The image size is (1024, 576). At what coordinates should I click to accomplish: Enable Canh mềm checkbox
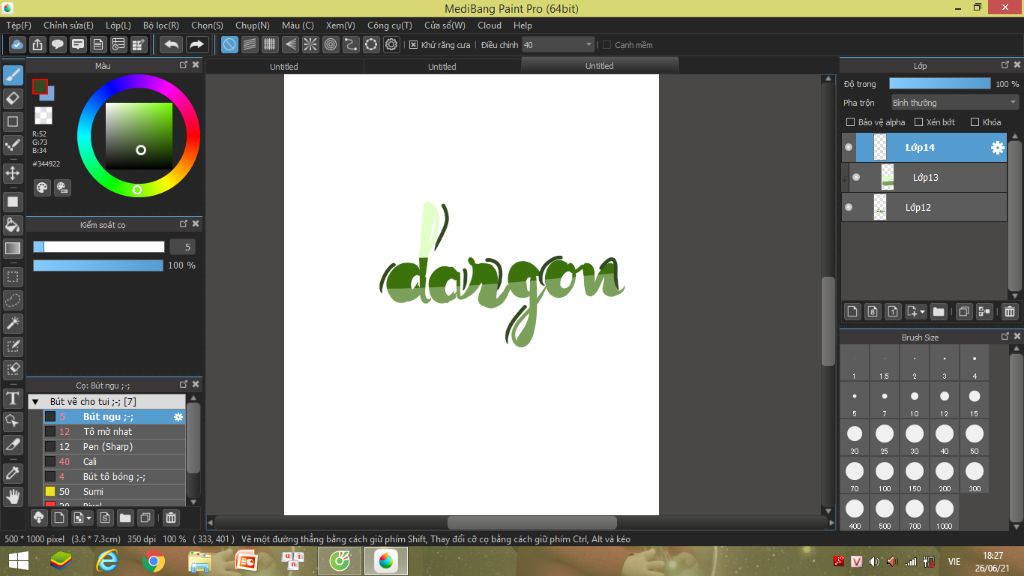607,45
